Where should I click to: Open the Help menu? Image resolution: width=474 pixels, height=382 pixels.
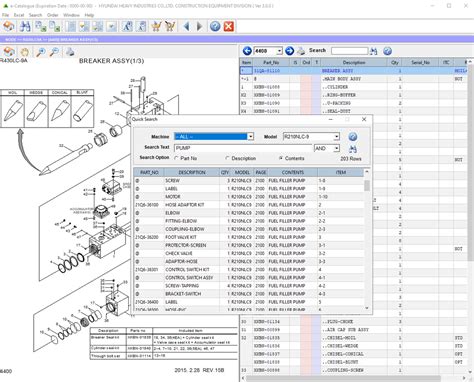(x=89, y=15)
